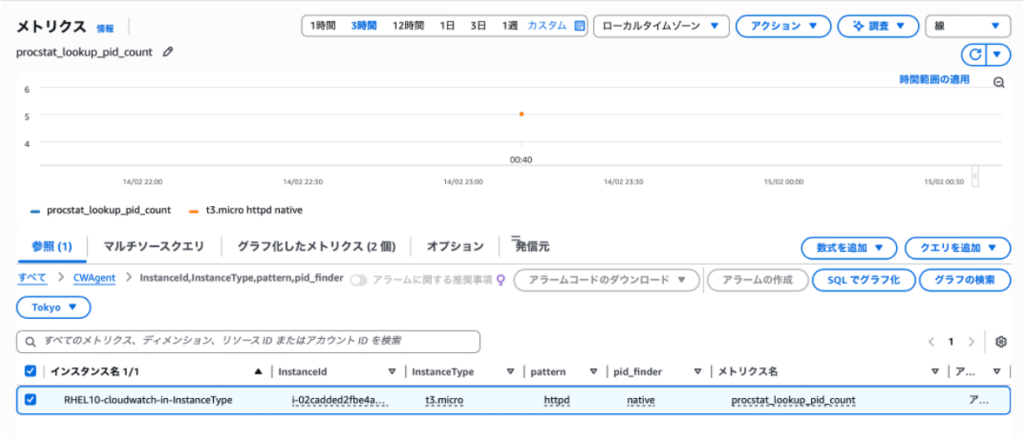Click the procstat_lookup_pid_count metric name cell
Screen dimensions: 1024x439
click(x=793, y=400)
